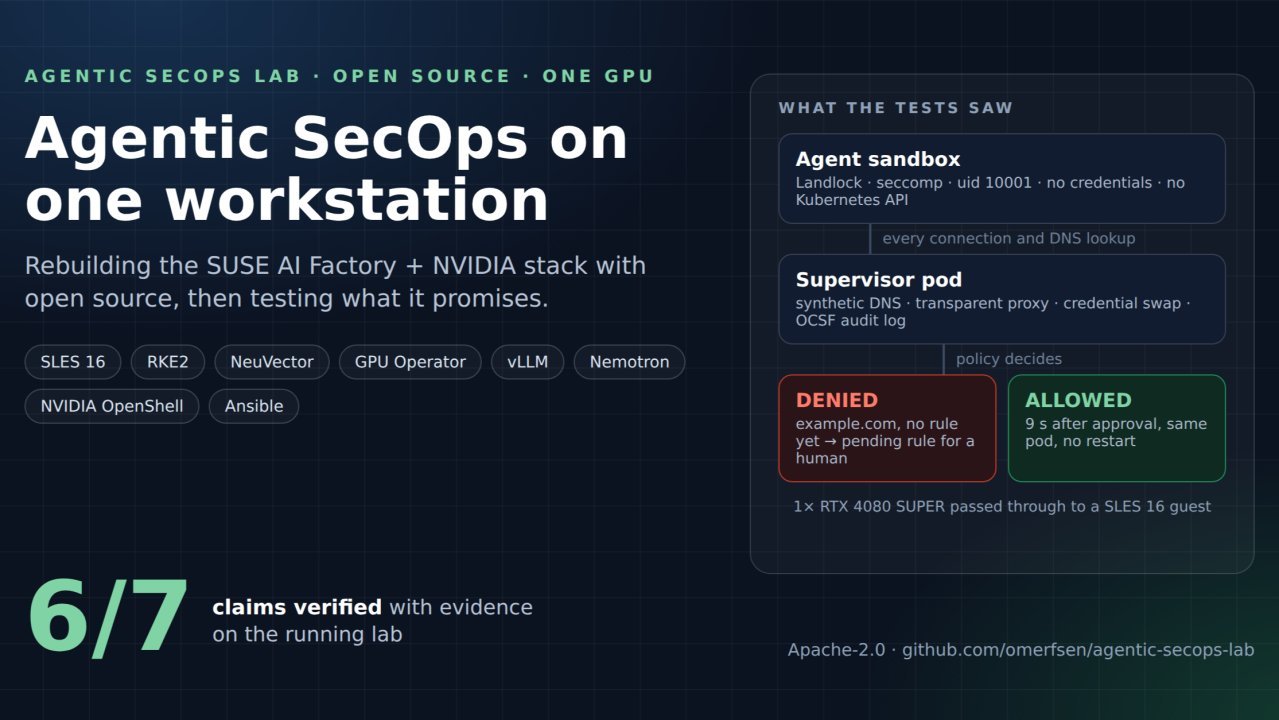Click the "policy decides" label
Screen dimensions: 1279x720
(x=1009, y=359)
